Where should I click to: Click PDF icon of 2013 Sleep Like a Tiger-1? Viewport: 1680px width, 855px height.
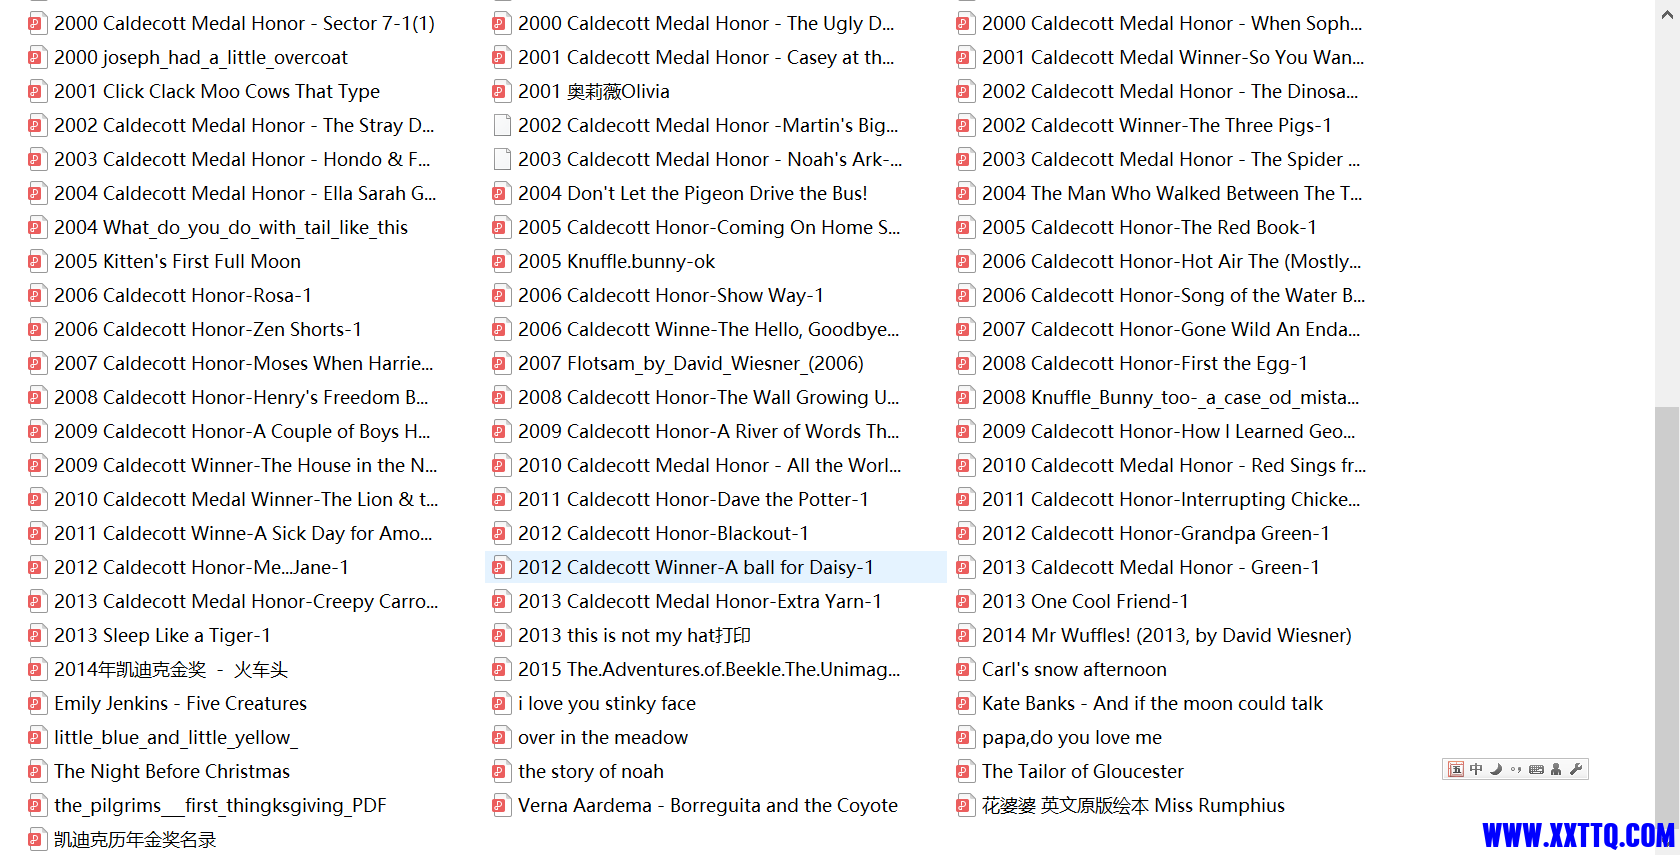pyautogui.click(x=36, y=635)
